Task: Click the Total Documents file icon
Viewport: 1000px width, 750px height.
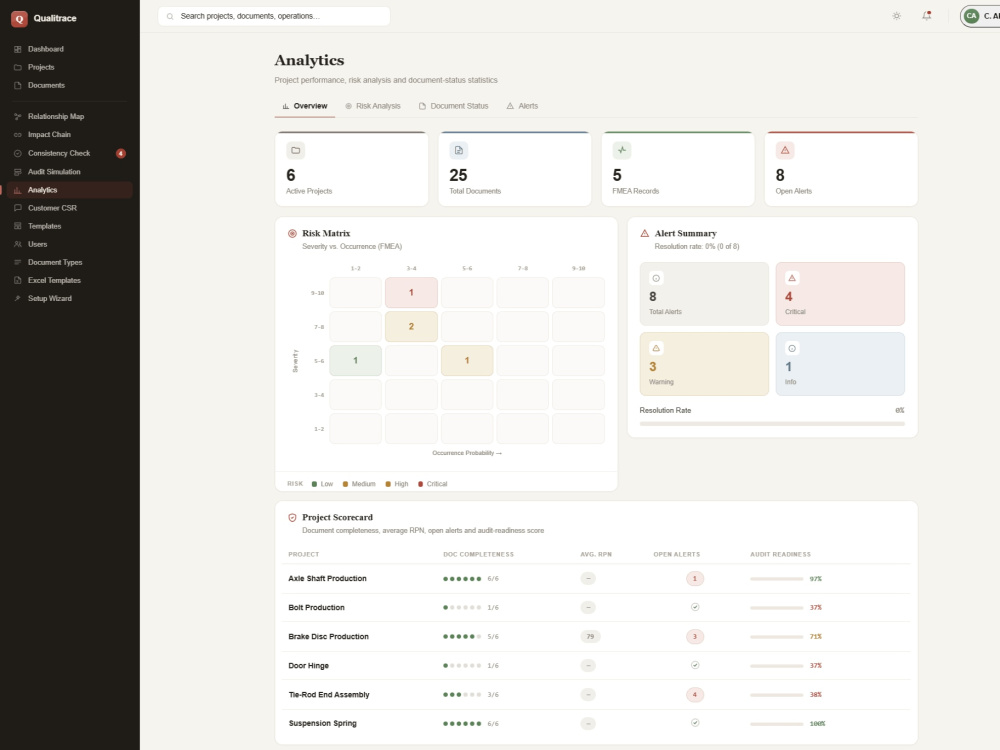Action: click(459, 151)
